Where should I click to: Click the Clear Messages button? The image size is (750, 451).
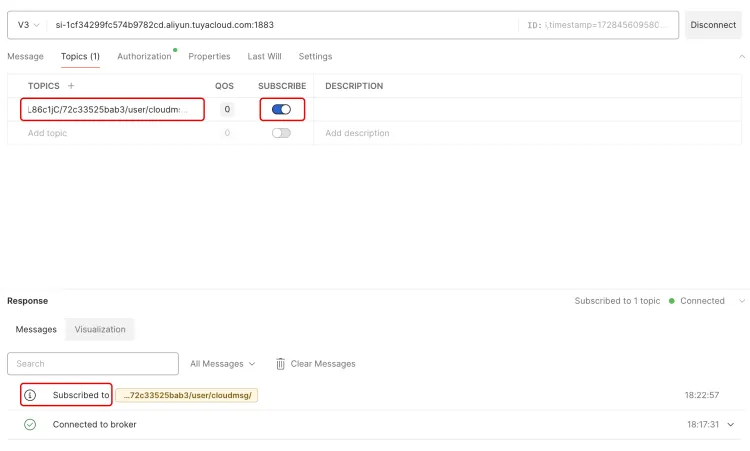tap(316, 364)
